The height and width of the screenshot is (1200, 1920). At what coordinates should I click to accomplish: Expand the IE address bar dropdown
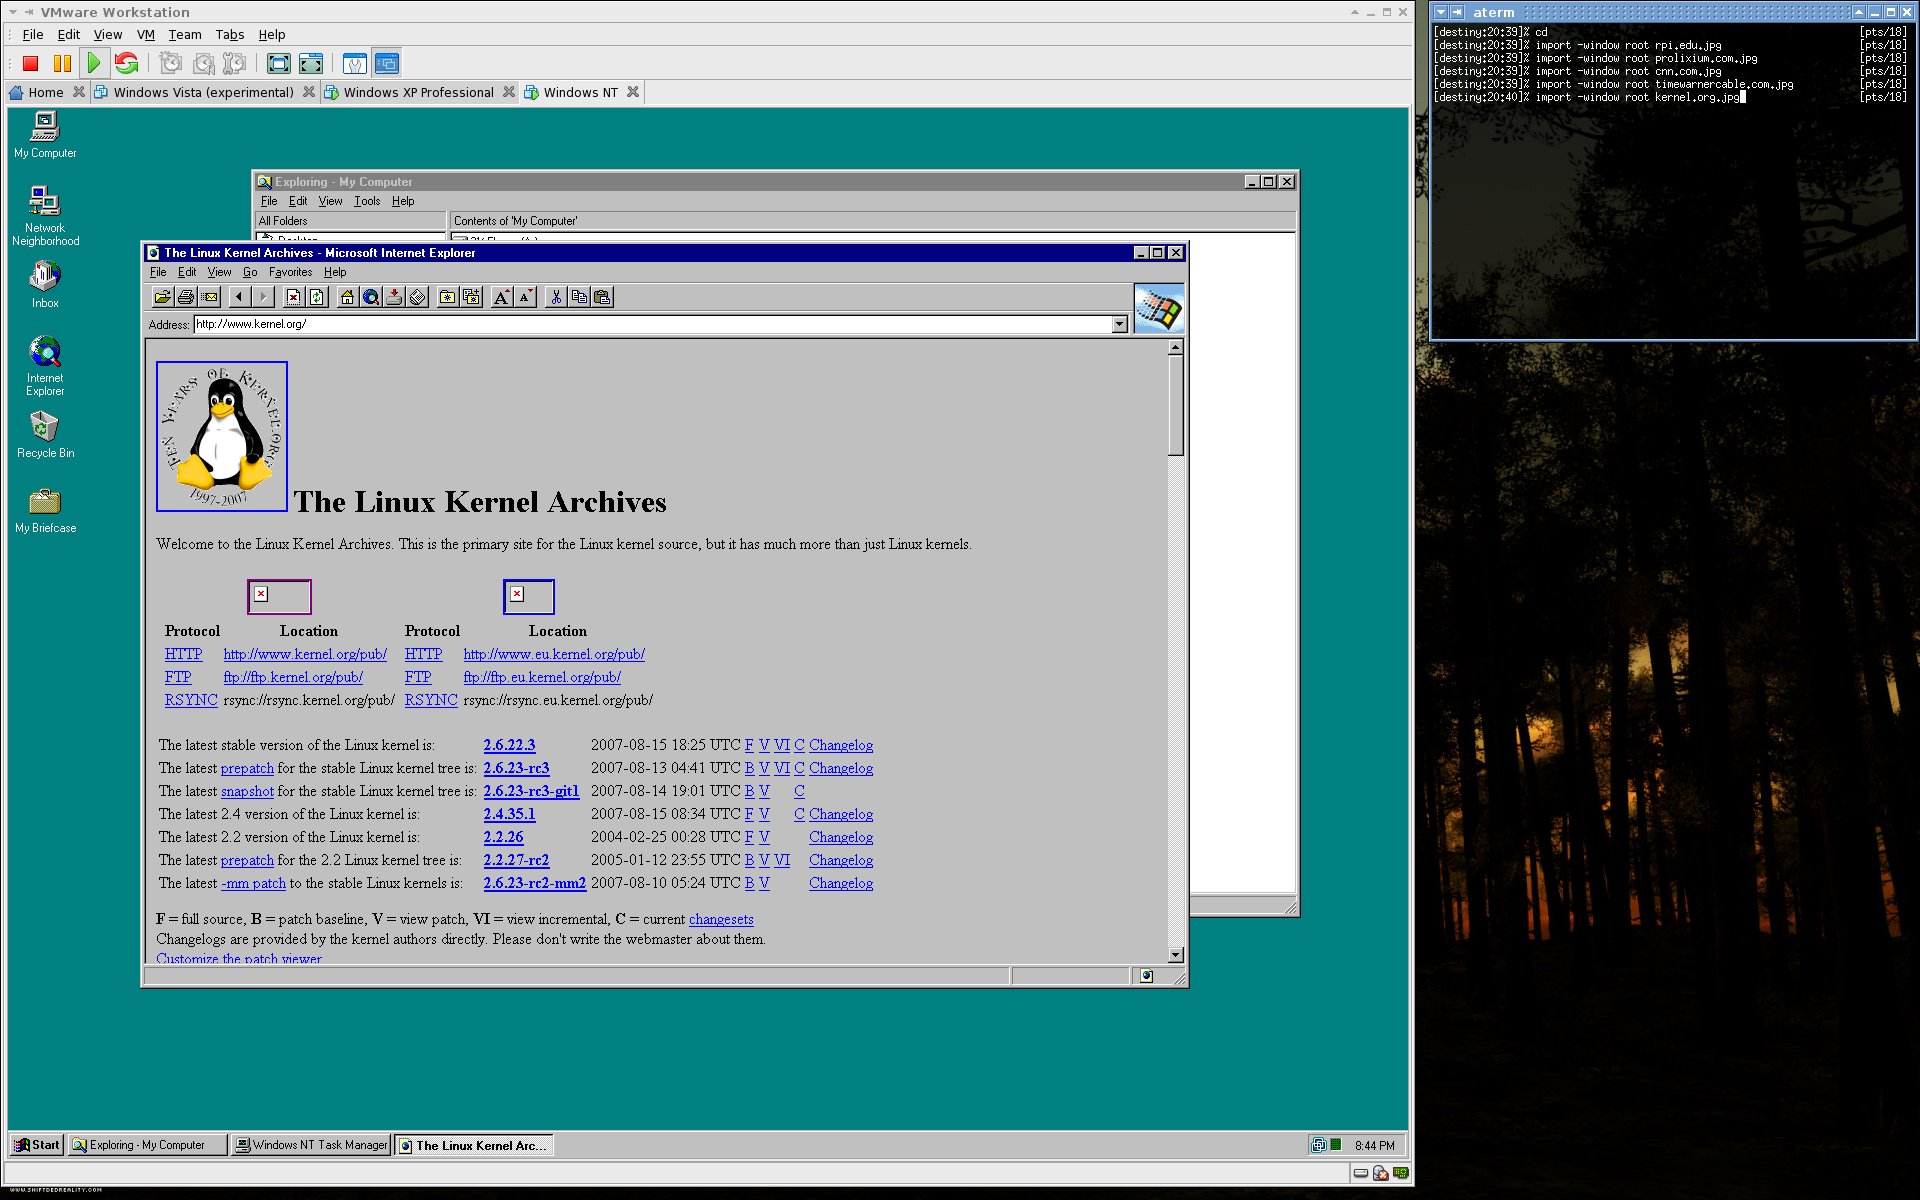click(1120, 324)
